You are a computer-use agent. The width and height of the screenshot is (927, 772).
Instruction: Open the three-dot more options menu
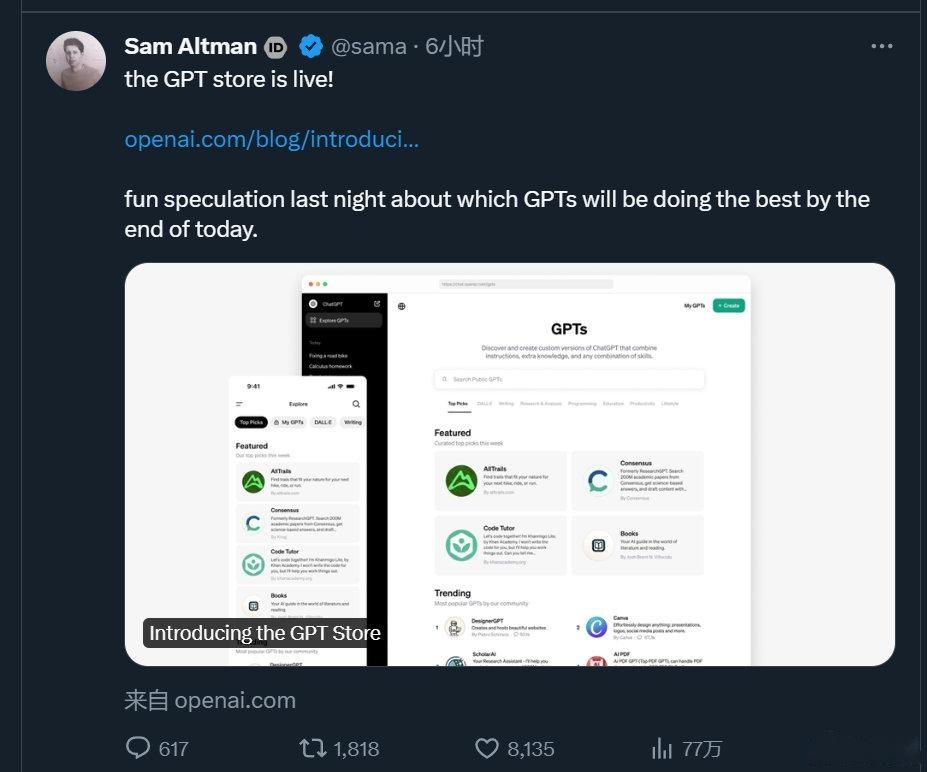881,46
